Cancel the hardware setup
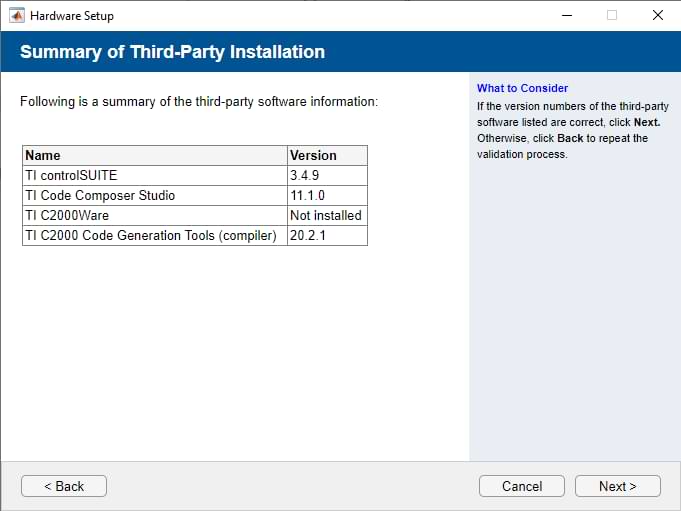 click(522, 486)
